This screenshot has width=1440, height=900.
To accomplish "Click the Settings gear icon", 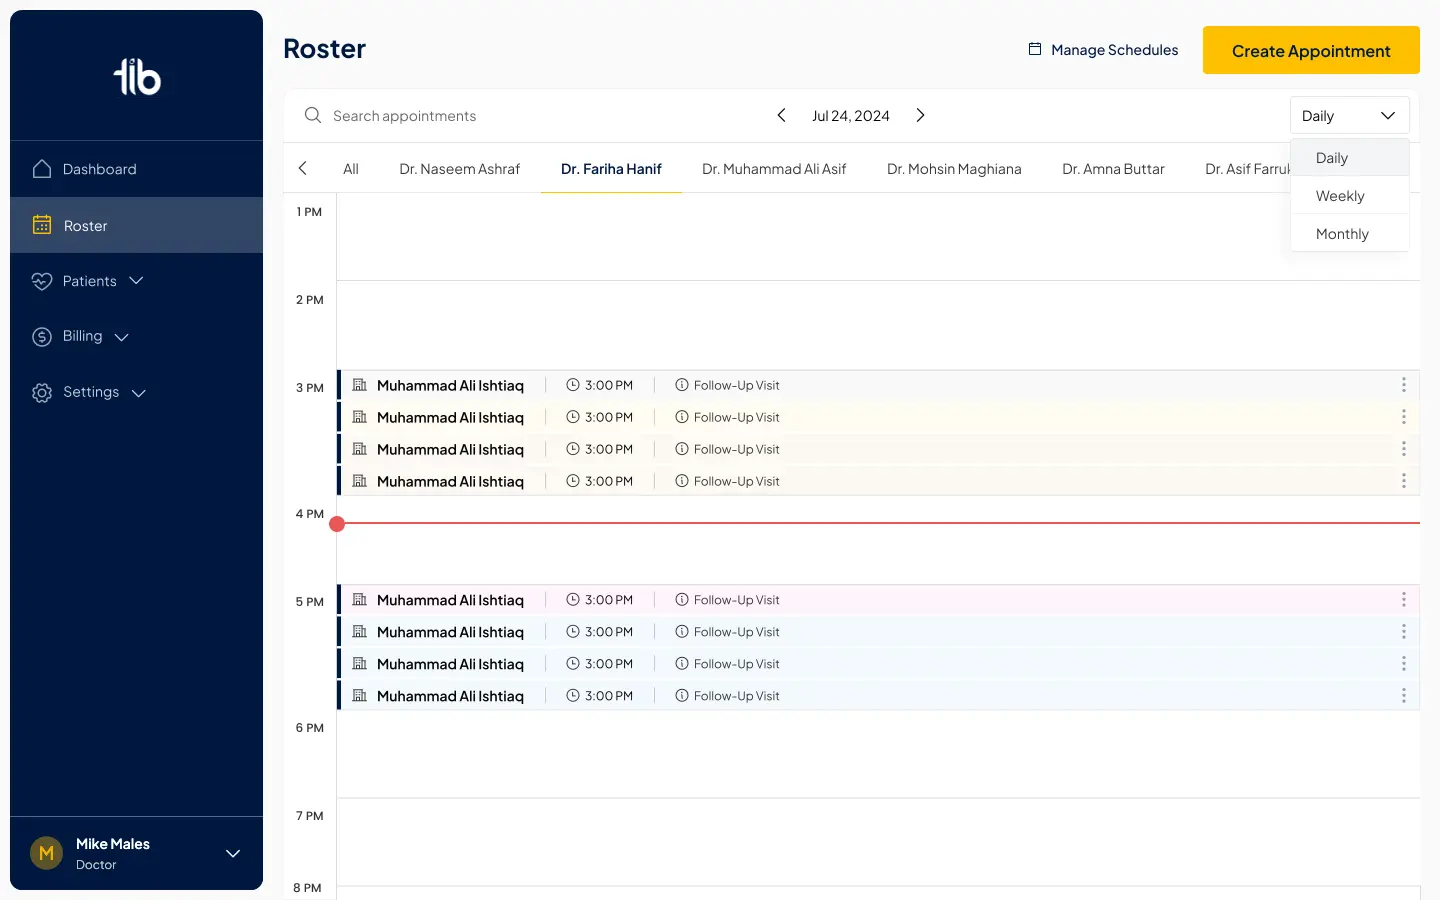I will point(42,393).
